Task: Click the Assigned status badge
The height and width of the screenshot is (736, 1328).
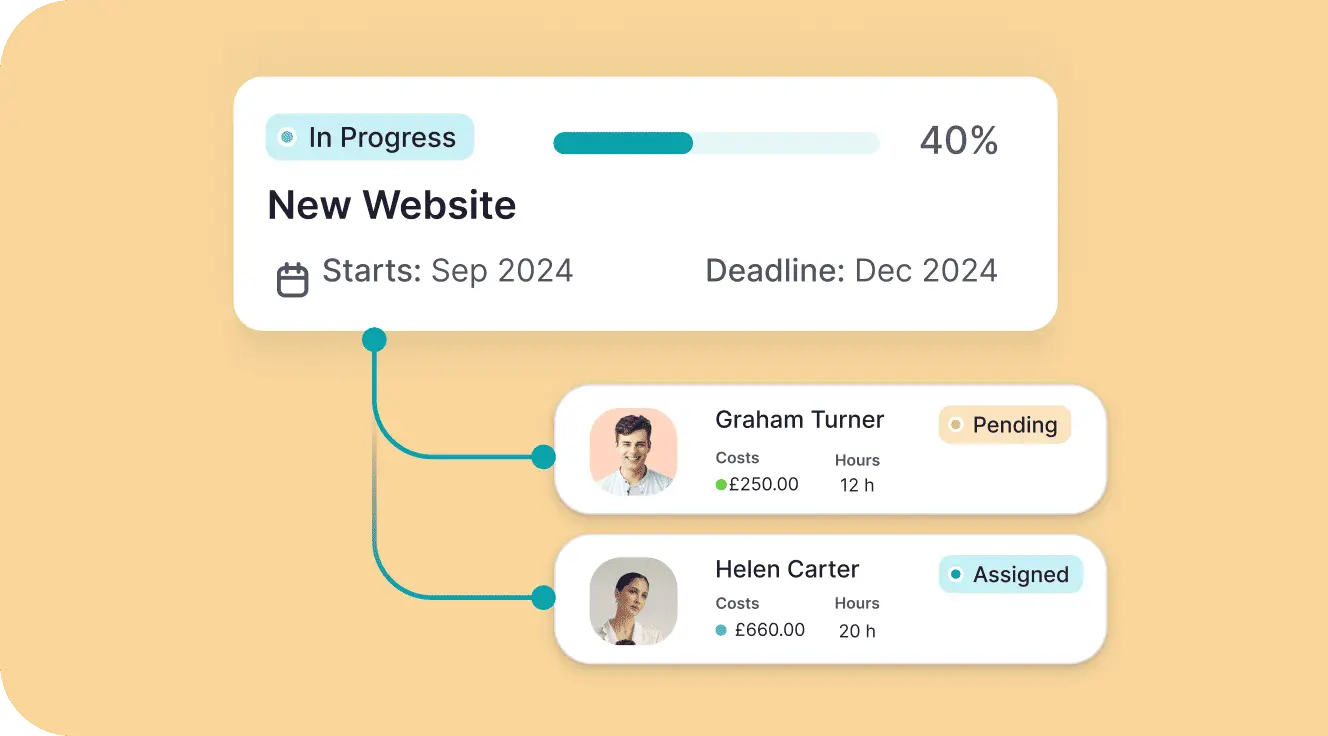Action: click(x=1010, y=575)
